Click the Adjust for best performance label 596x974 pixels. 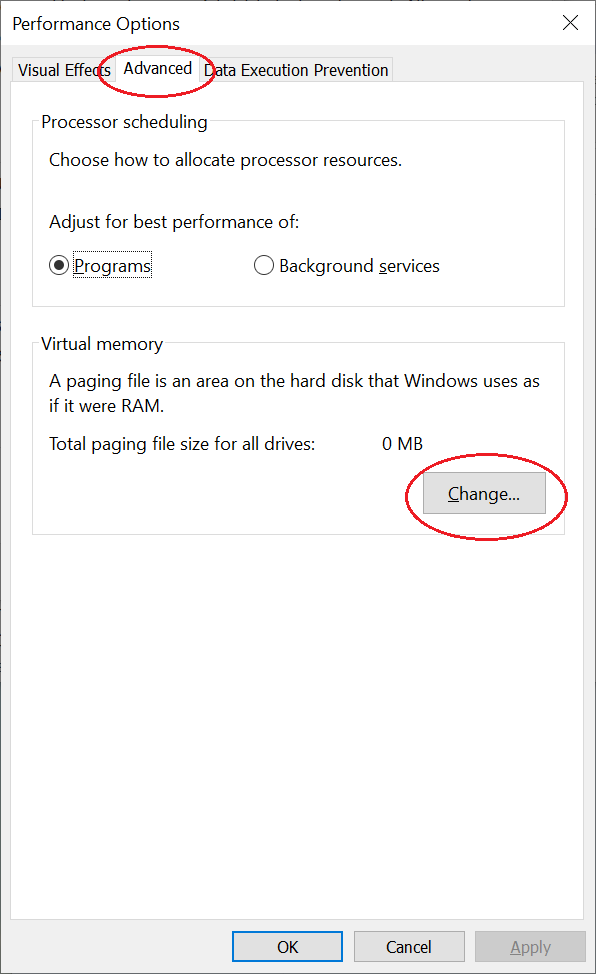point(174,222)
